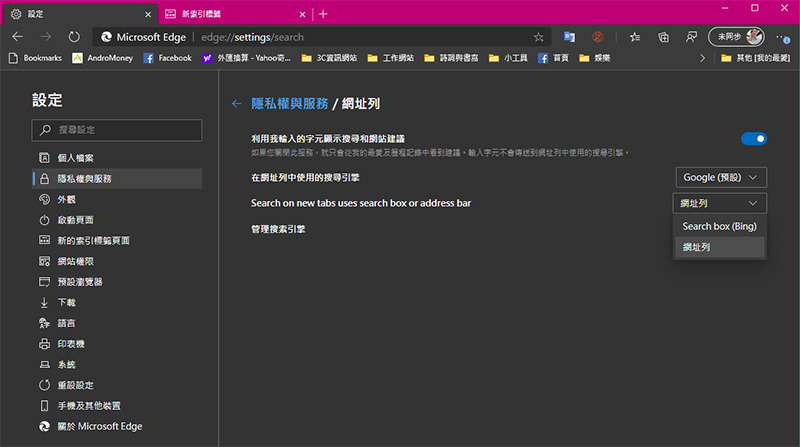Click the 搜尋設定 search field
The height and width of the screenshot is (447, 800).
click(x=117, y=130)
